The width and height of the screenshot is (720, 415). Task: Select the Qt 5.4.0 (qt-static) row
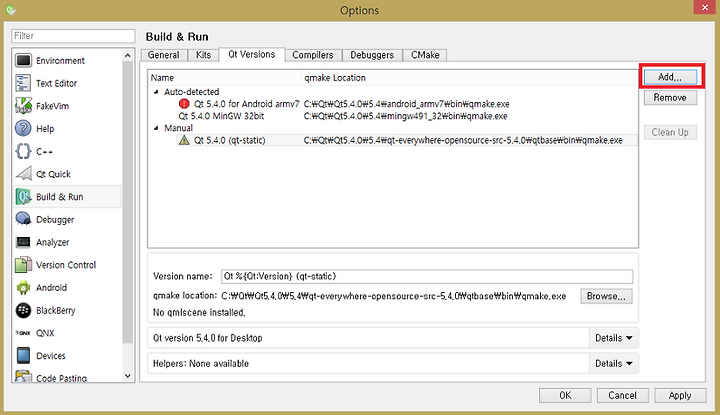coord(393,140)
